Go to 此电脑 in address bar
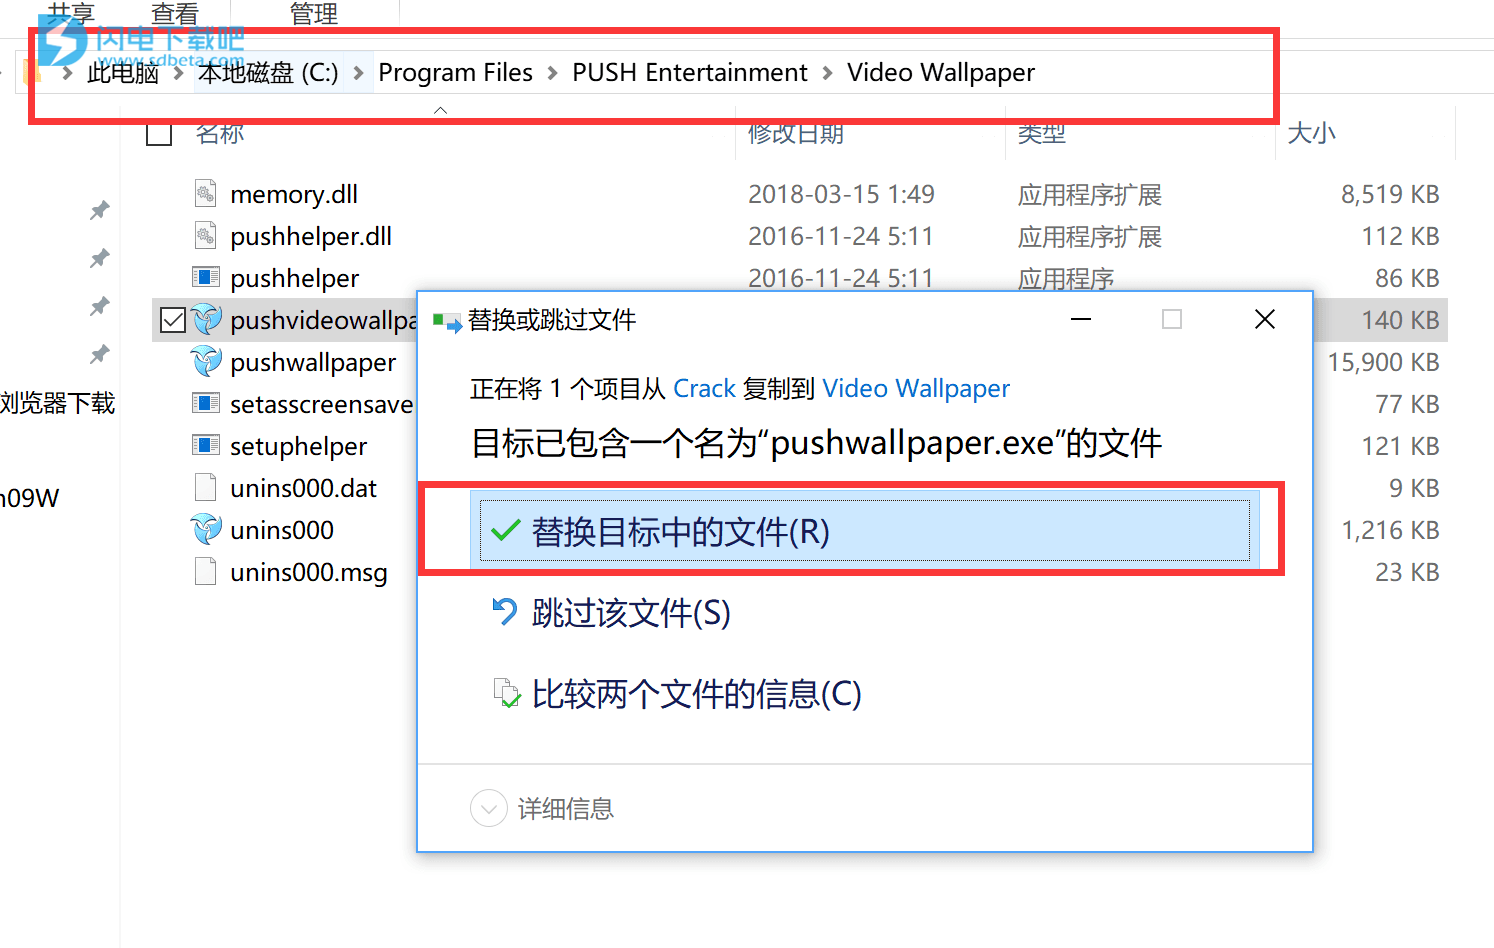 (123, 73)
